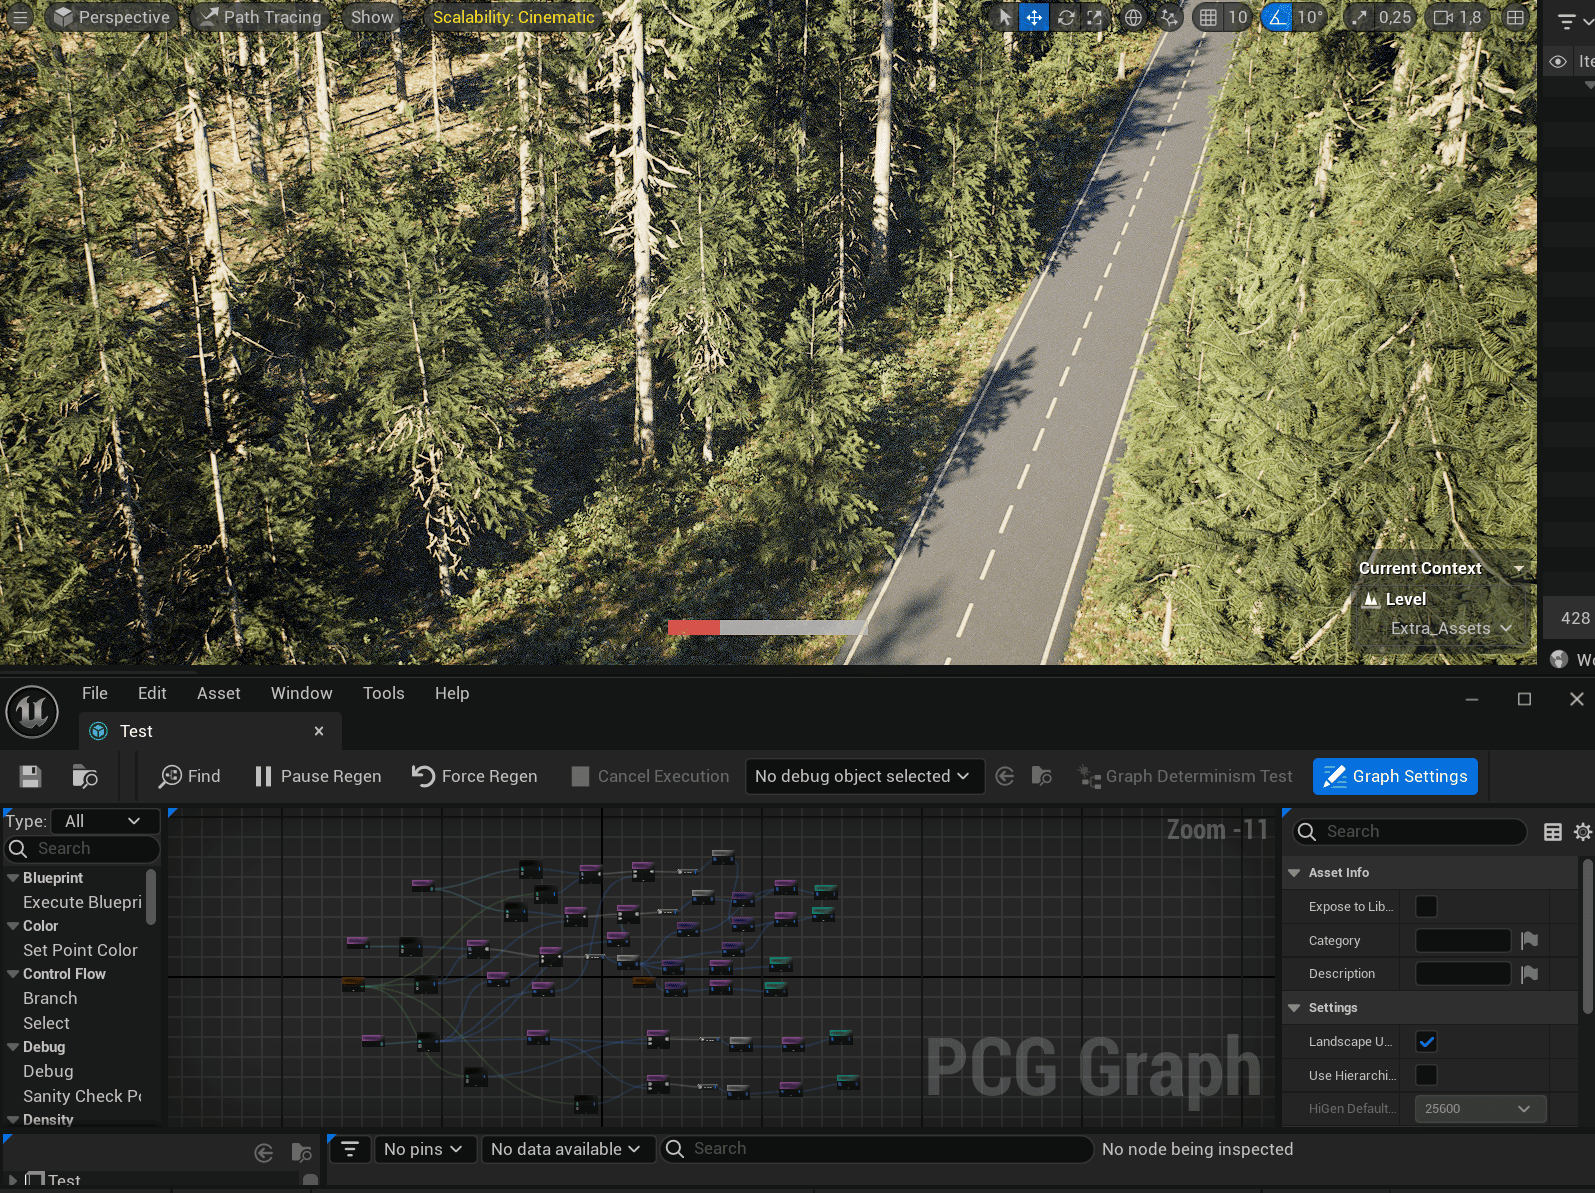
Task: Click the Description flag icon
Action: 1529,974
